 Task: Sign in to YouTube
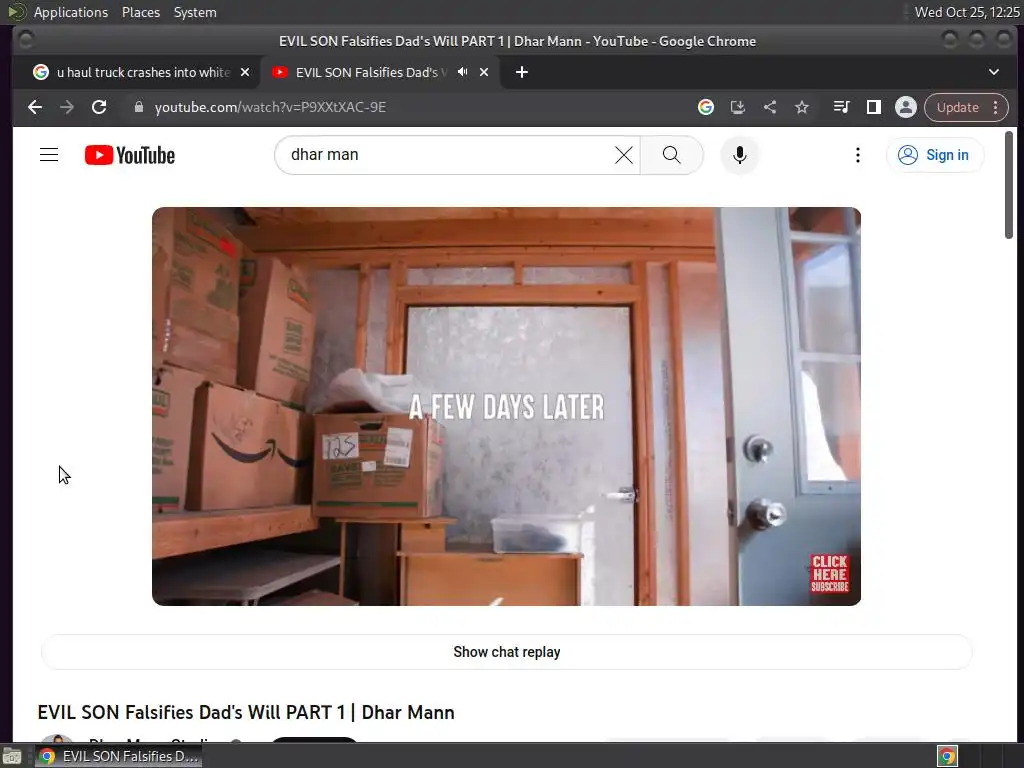[934, 155]
